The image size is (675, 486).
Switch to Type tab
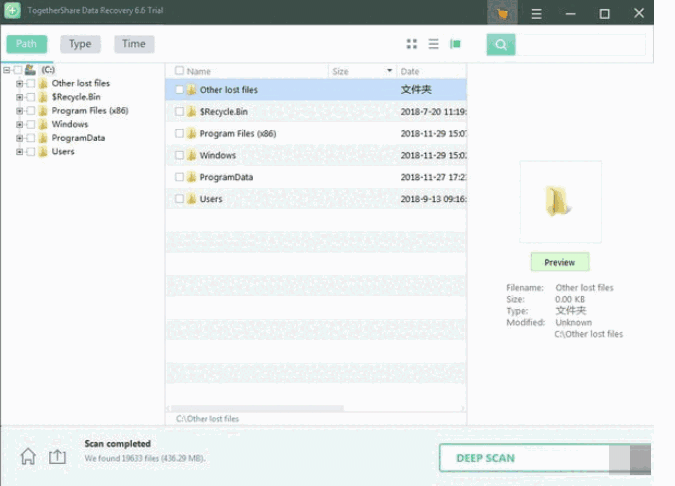click(80, 44)
